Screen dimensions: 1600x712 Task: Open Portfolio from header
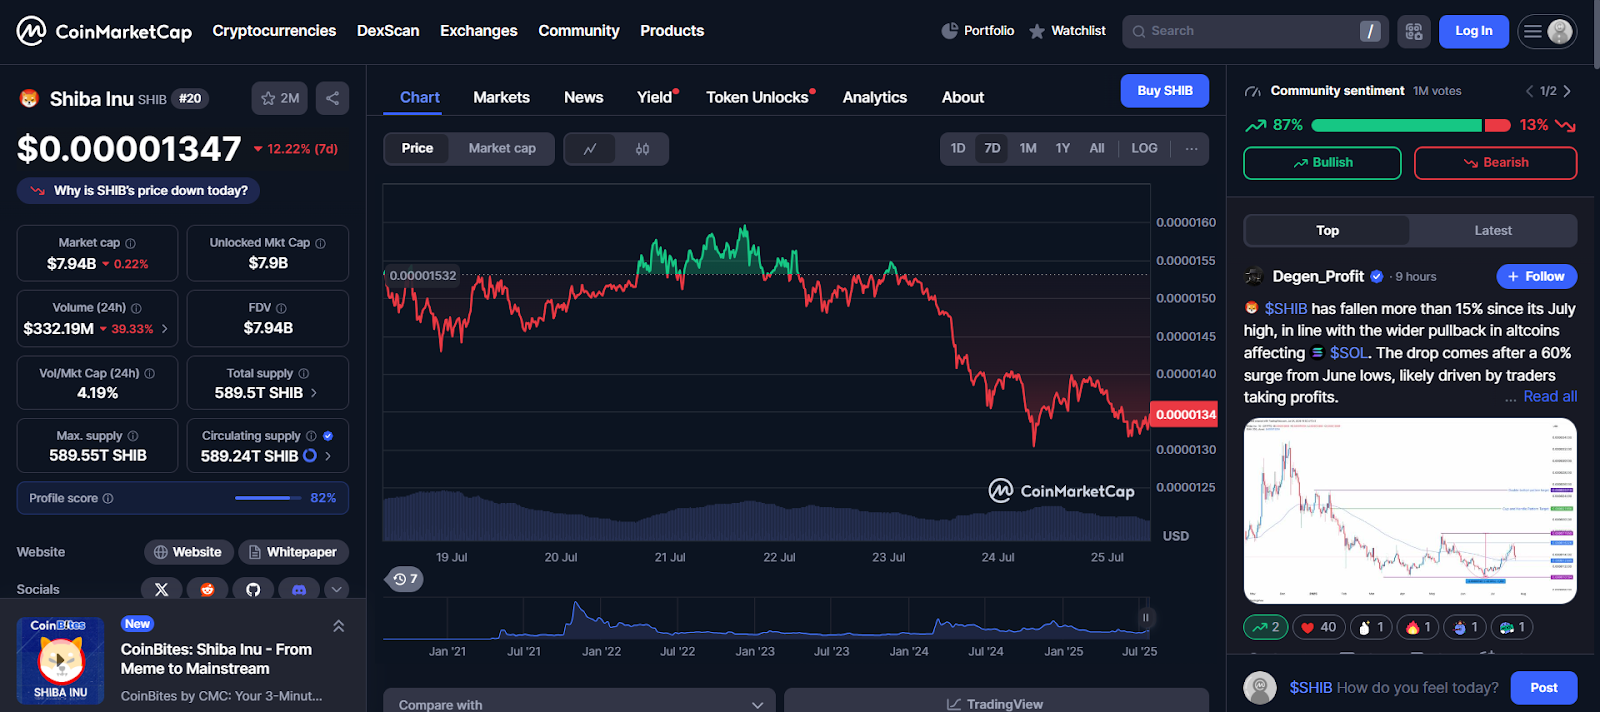click(978, 31)
